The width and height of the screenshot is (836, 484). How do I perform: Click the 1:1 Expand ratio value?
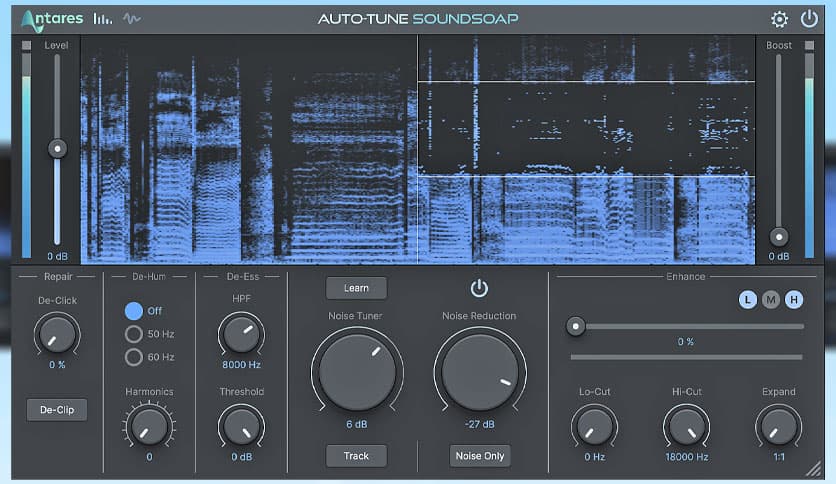779,457
